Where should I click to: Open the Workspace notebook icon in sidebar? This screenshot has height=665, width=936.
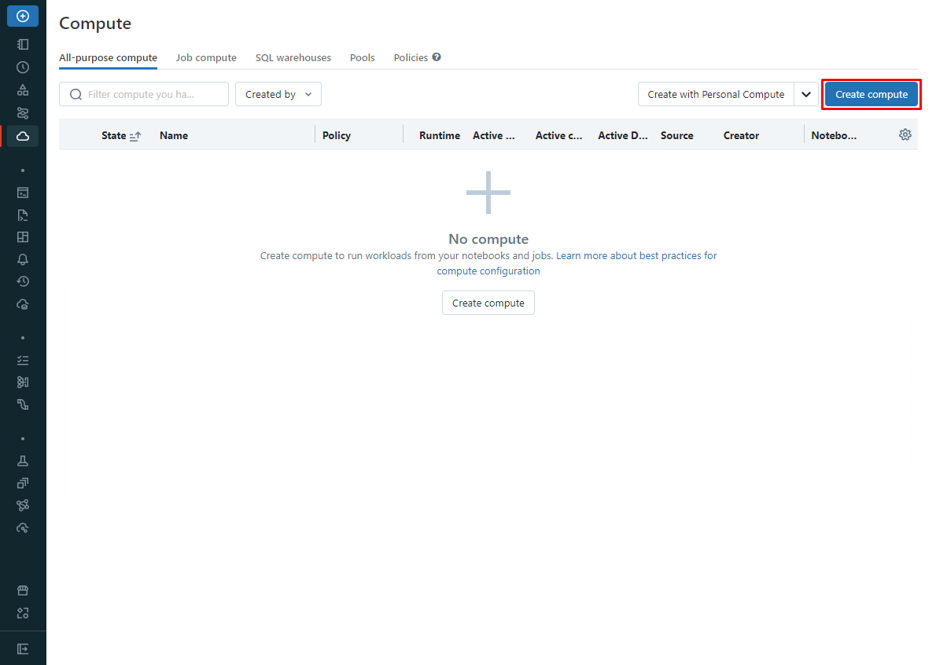click(x=23, y=44)
